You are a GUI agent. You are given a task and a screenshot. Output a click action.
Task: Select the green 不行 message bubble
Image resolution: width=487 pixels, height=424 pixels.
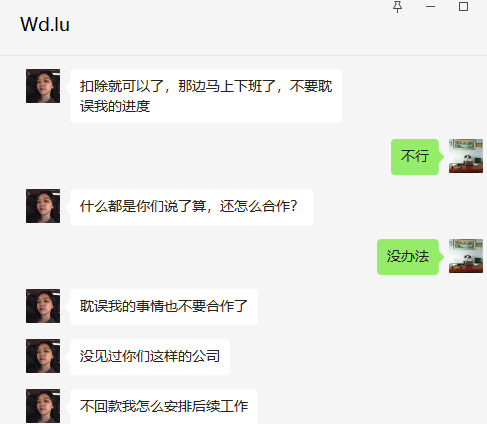[x=415, y=157]
